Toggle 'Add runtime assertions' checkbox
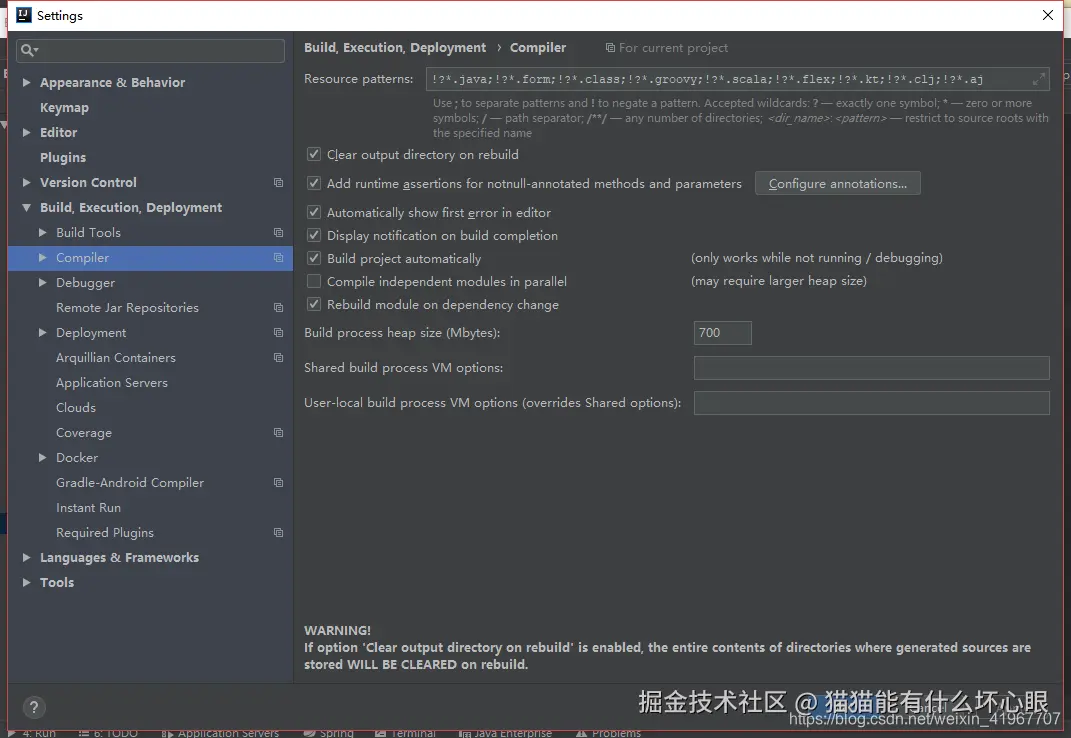Image resolution: width=1071 pixels, height=738 pixels. click(x=314, y=183)
